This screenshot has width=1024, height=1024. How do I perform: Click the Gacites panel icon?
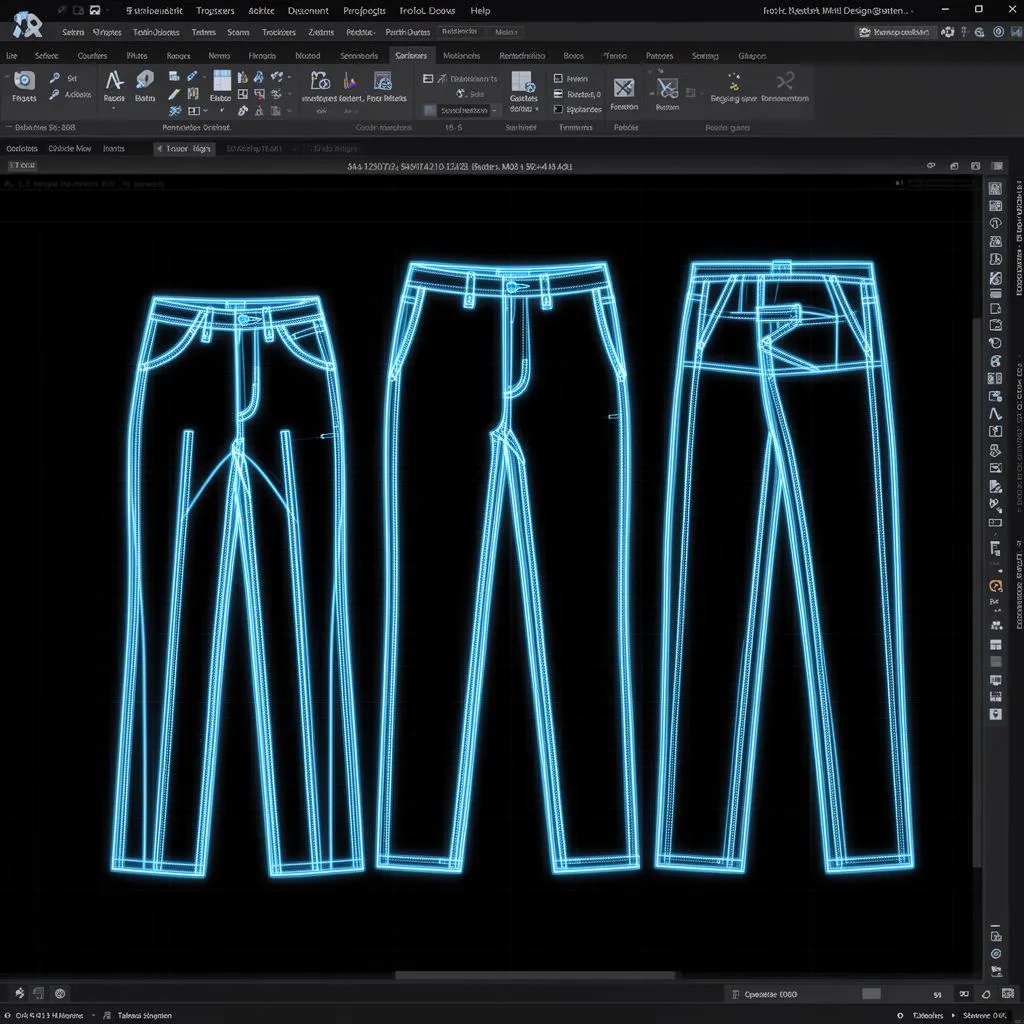[x=523, y=81]
